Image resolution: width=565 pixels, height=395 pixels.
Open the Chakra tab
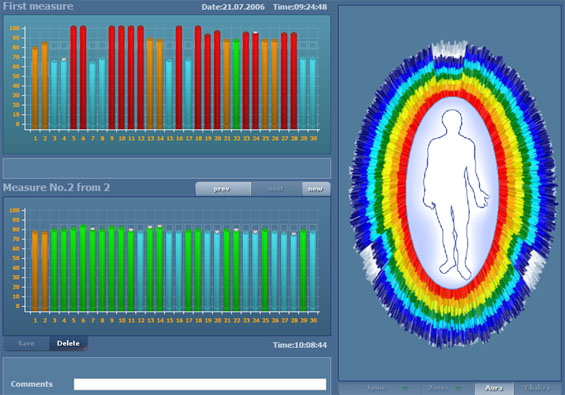coord(537,388)
